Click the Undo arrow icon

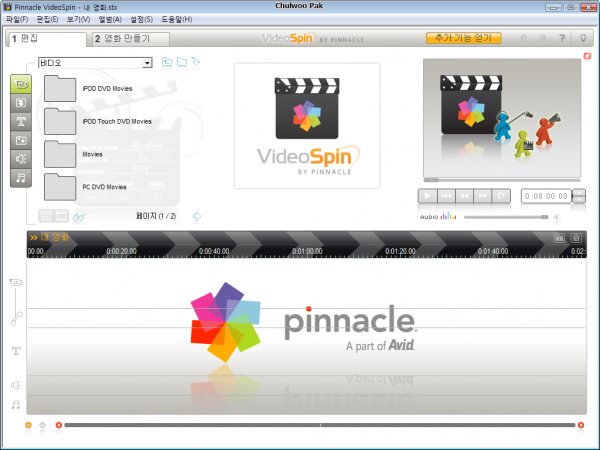[x=523, y=38]
